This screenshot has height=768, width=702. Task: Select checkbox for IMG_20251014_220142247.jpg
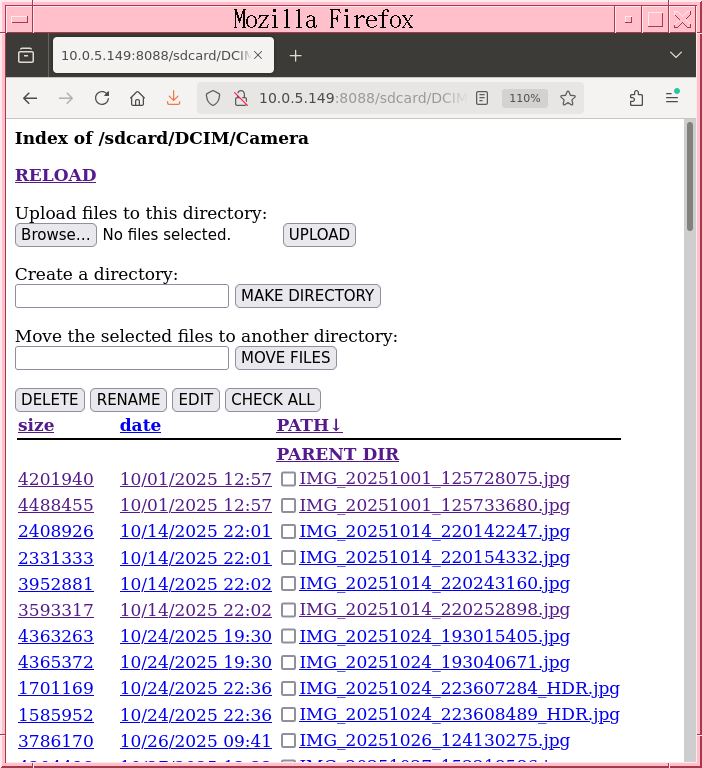tap(288, 532)
